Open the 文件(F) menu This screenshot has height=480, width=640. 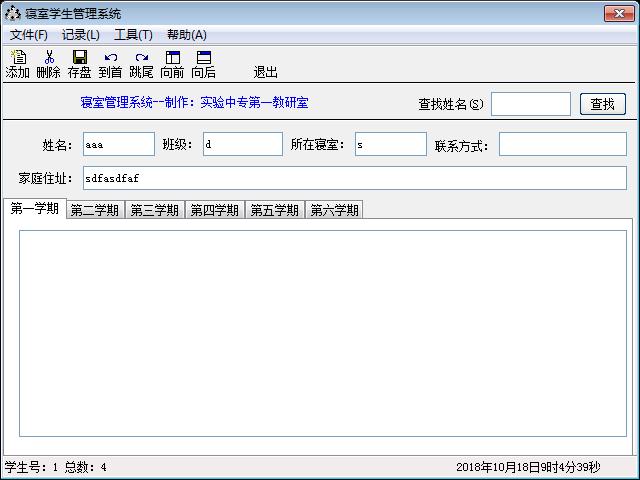(x=29, y=35)
